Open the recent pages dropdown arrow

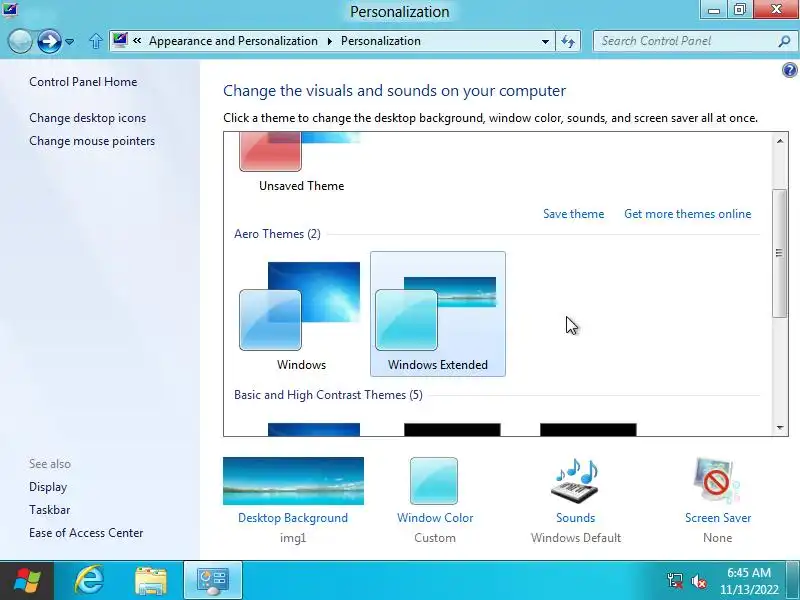[69, 41]
